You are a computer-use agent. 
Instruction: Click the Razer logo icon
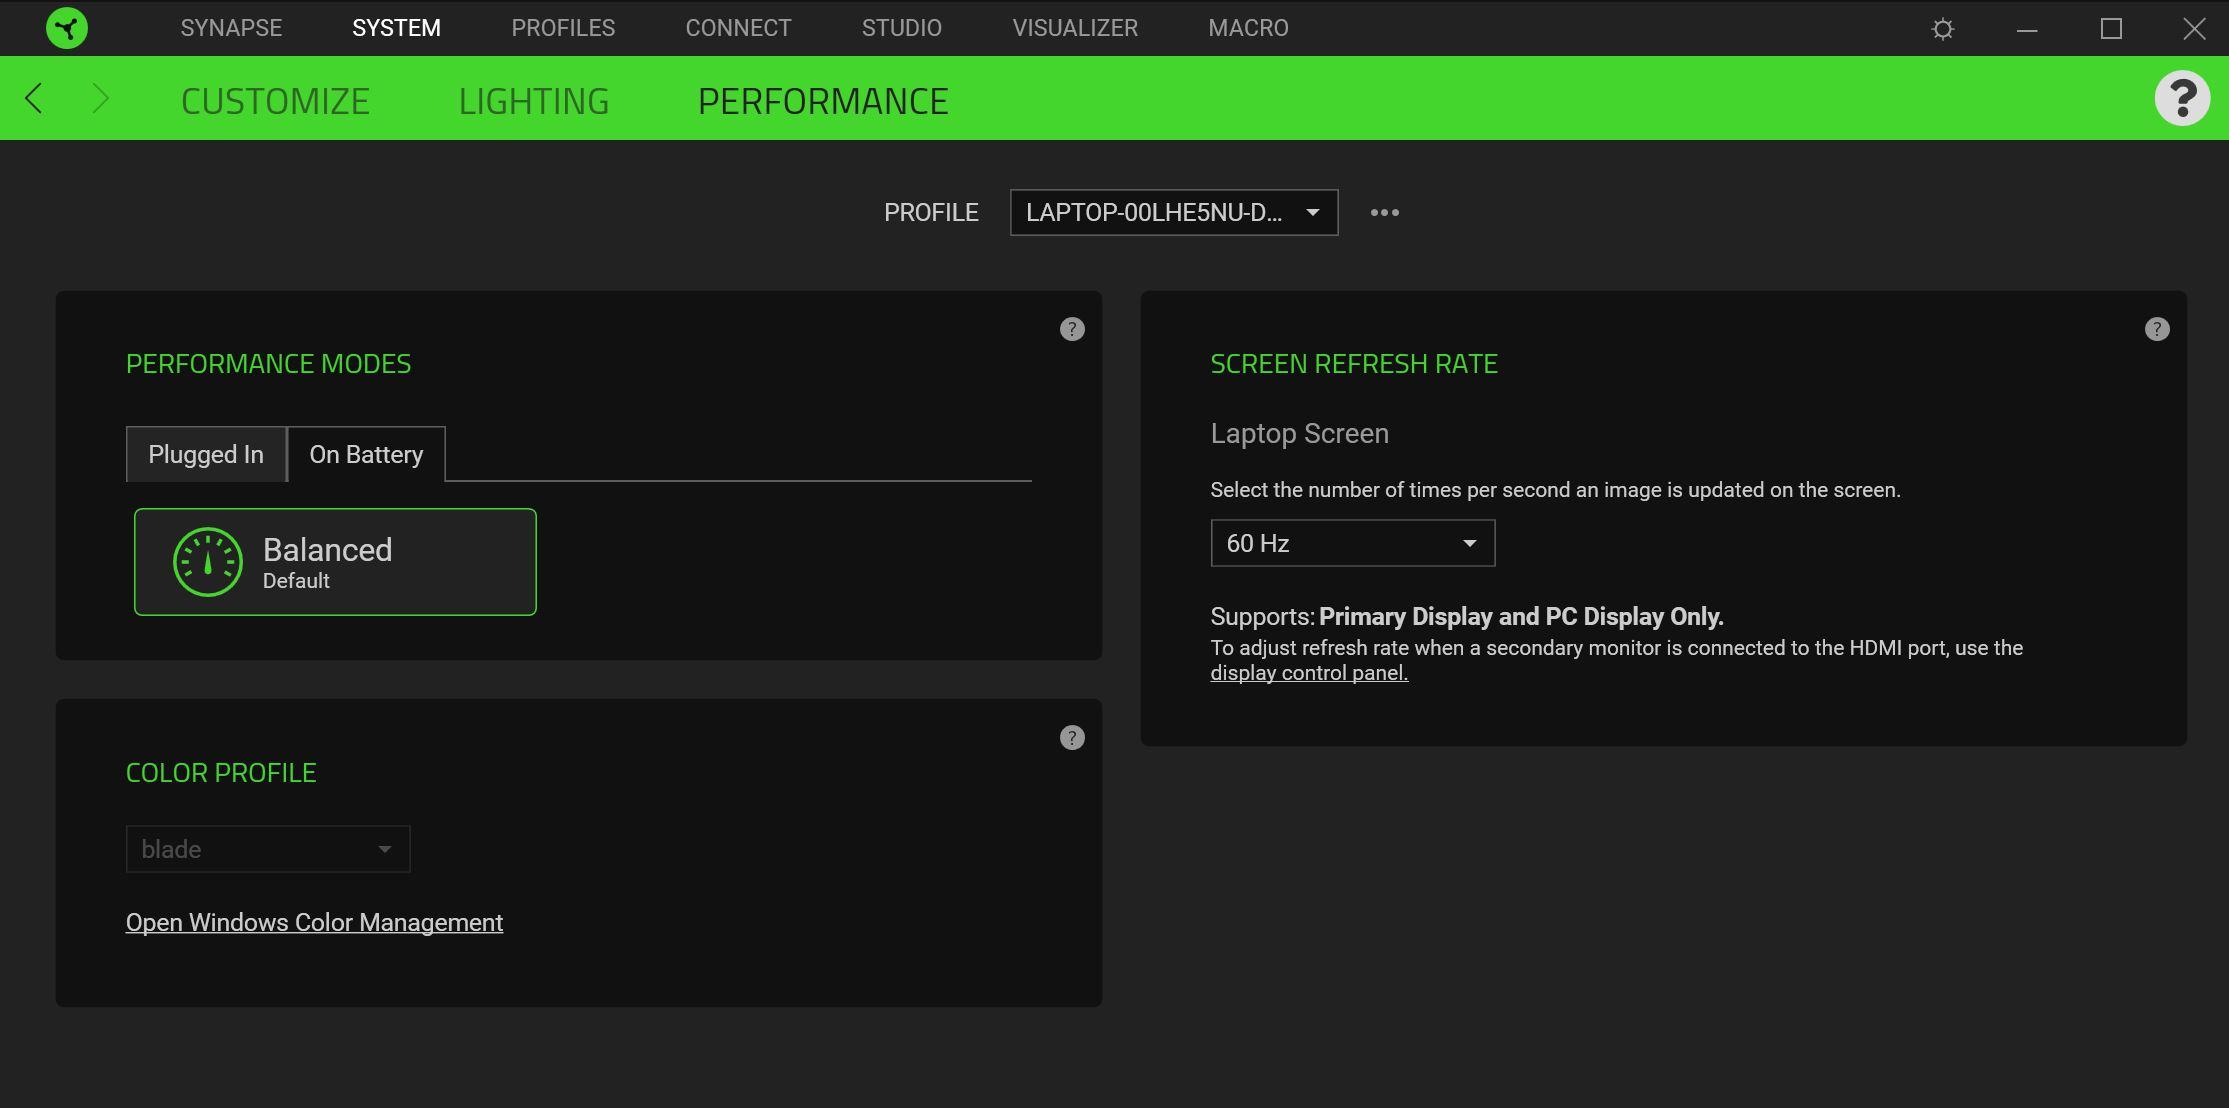(67, 28)
